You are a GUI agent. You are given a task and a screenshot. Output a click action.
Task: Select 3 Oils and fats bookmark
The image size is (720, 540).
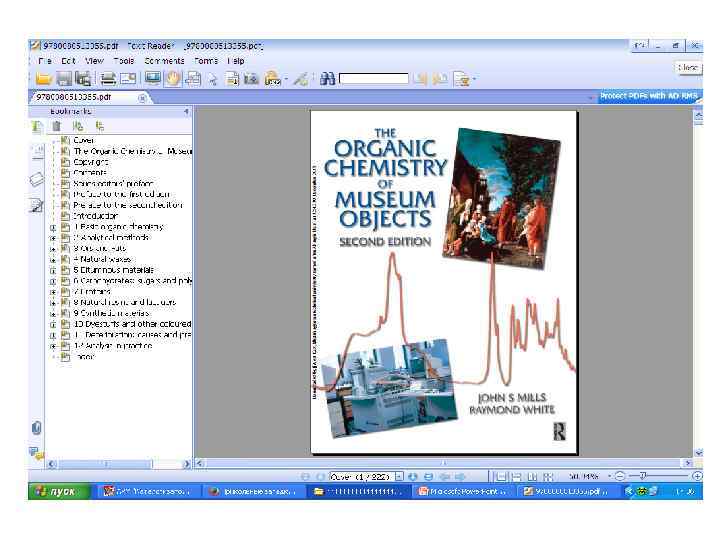(x=100, y=248)
